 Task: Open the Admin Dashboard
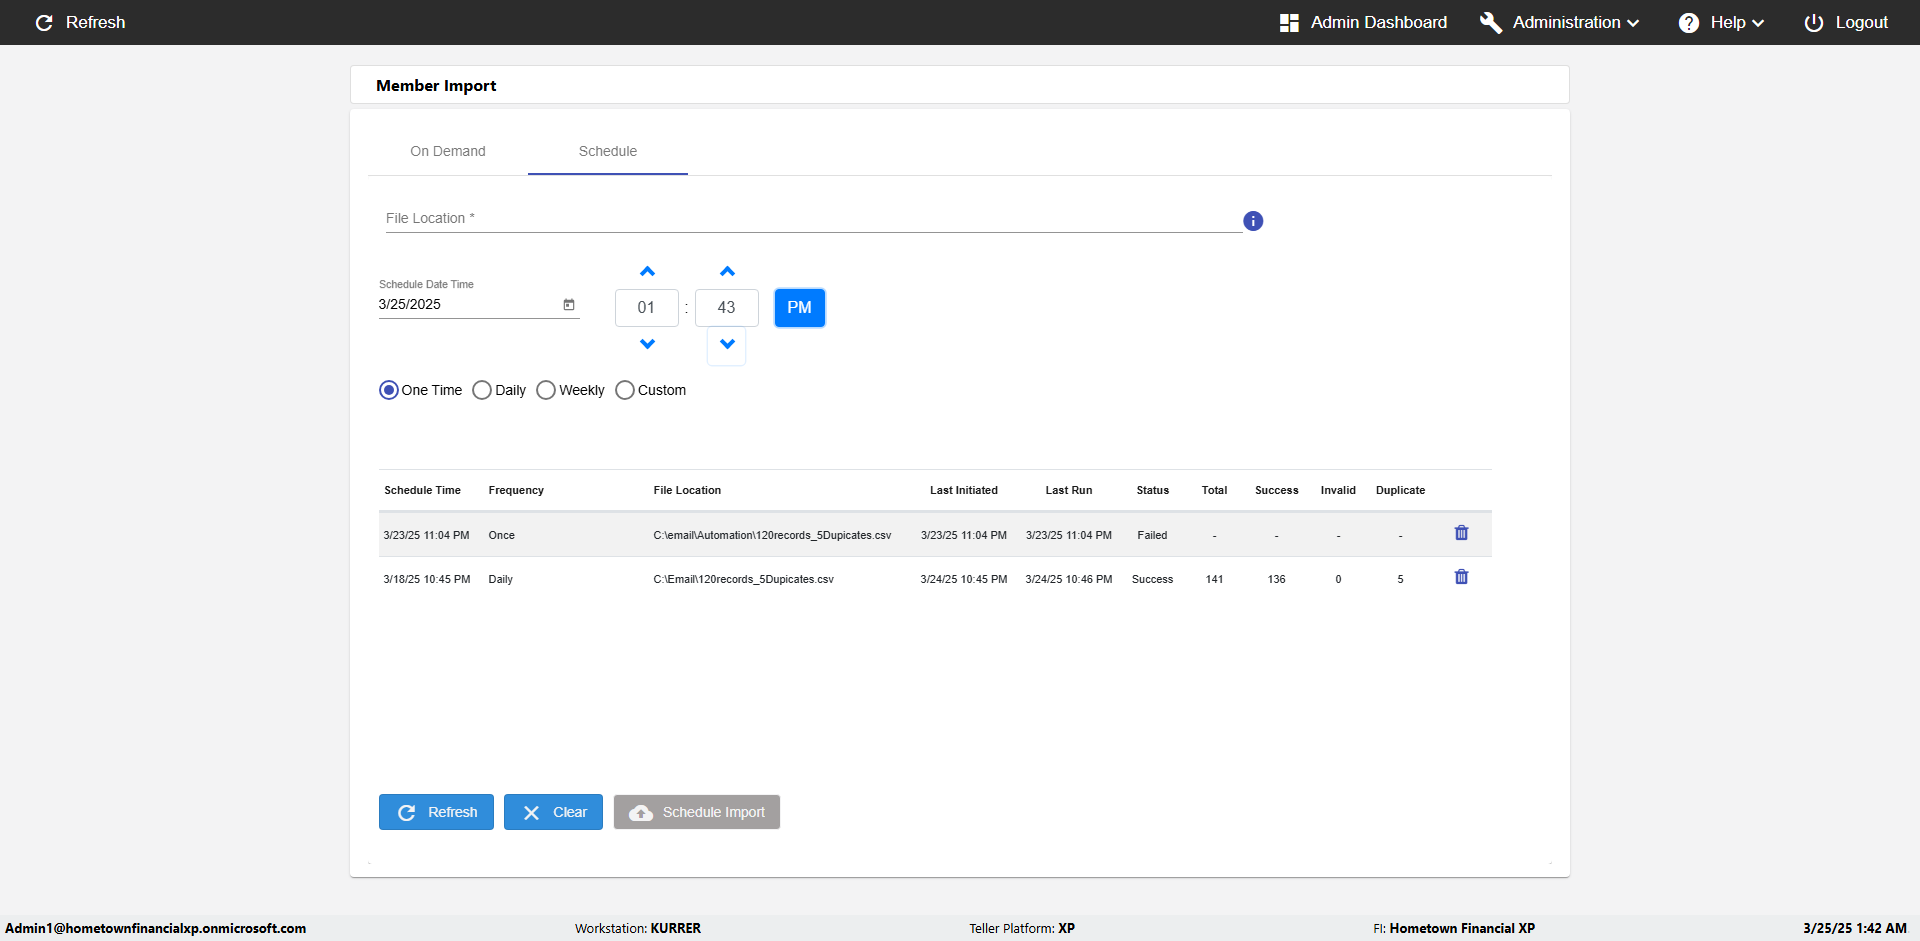coord(1363,22)
